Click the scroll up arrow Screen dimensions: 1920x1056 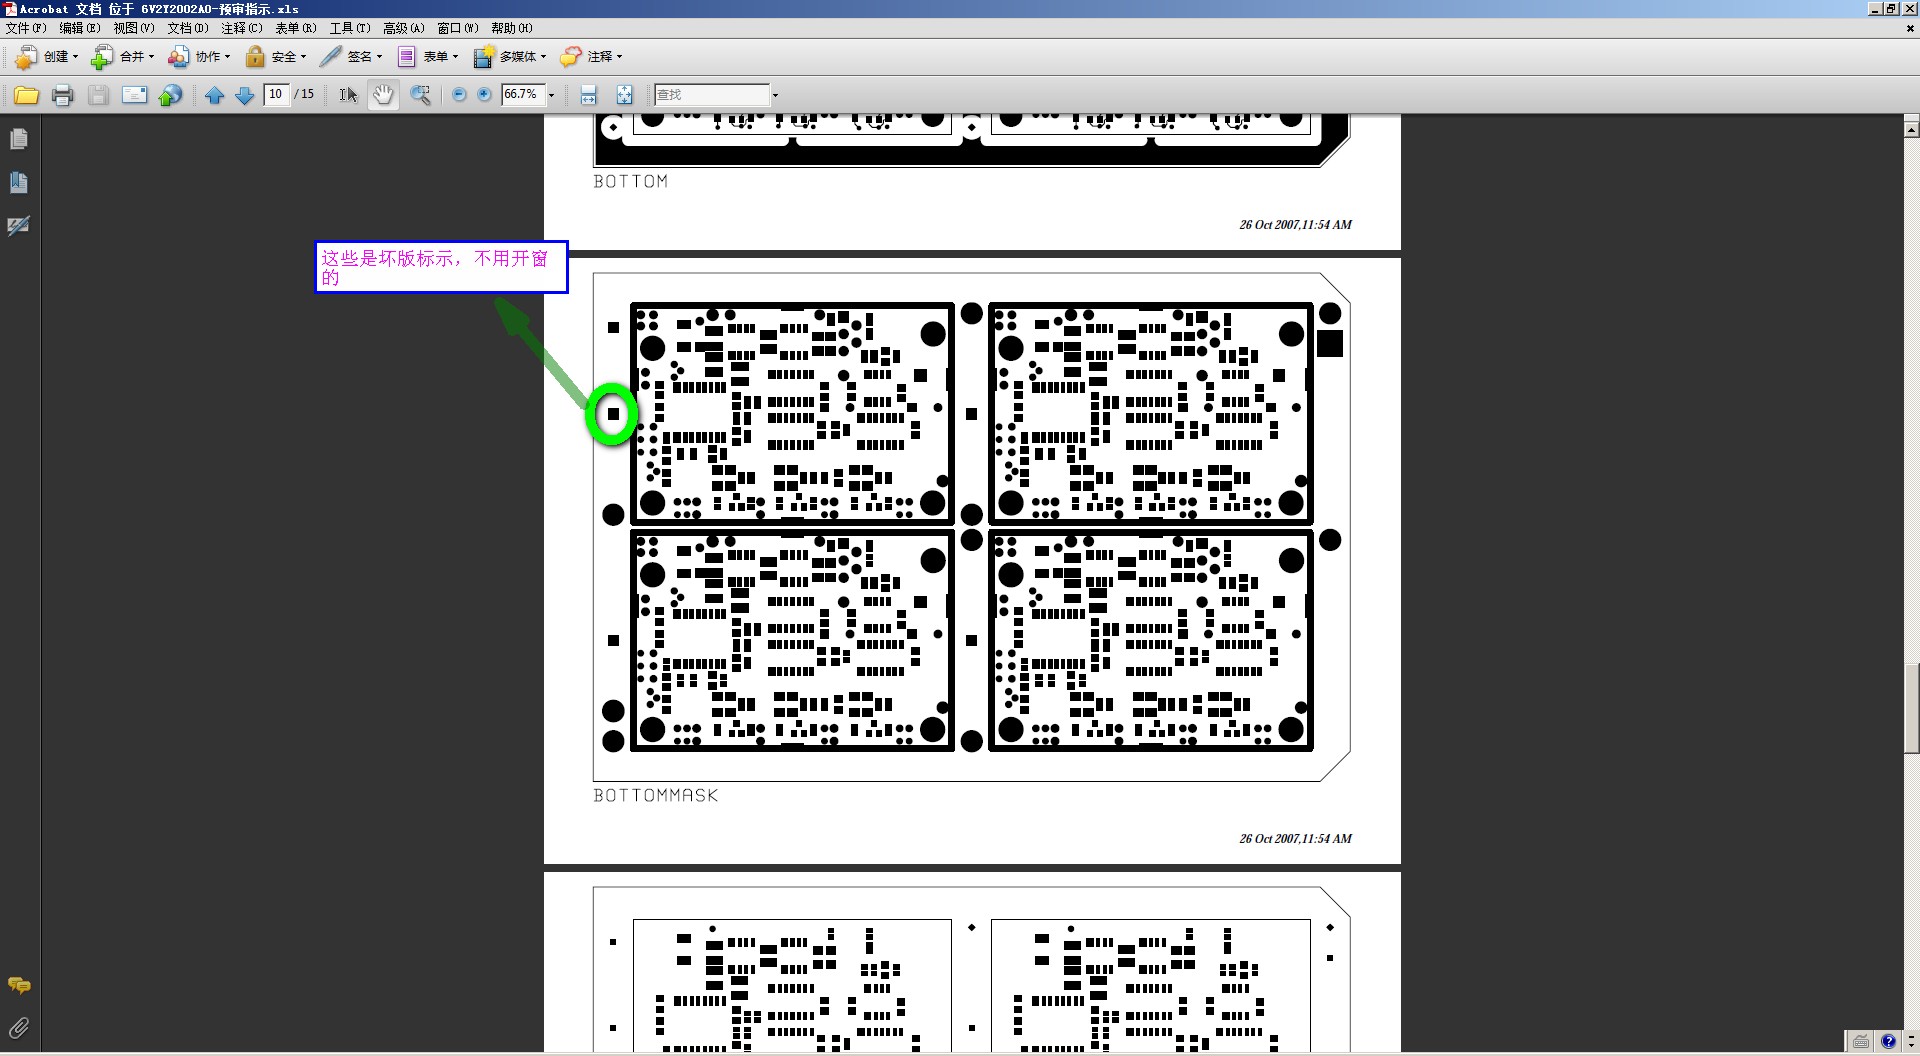[x=1911, y=129]
